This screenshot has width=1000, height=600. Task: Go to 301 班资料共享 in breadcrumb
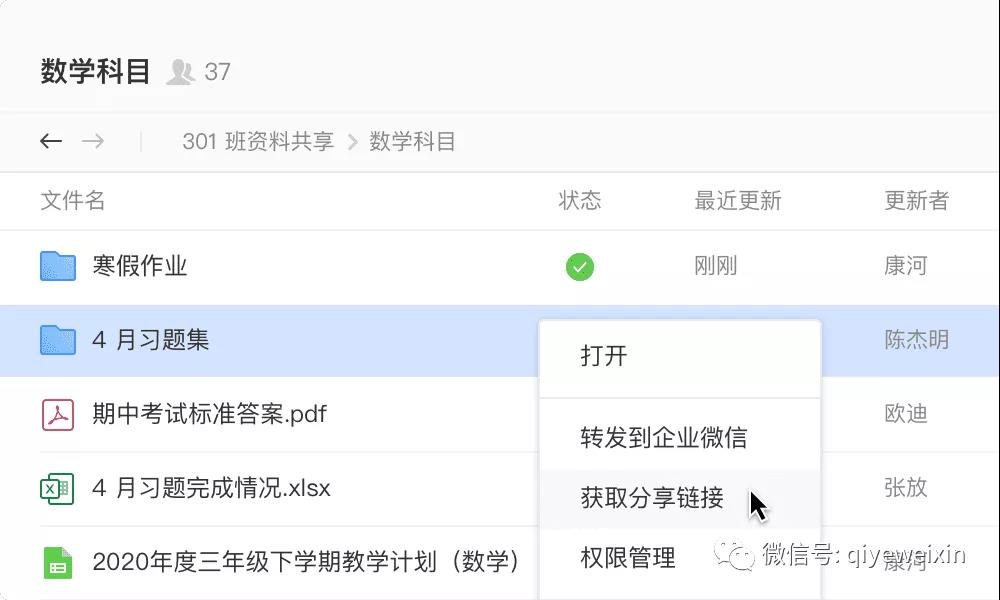point(258,142)
